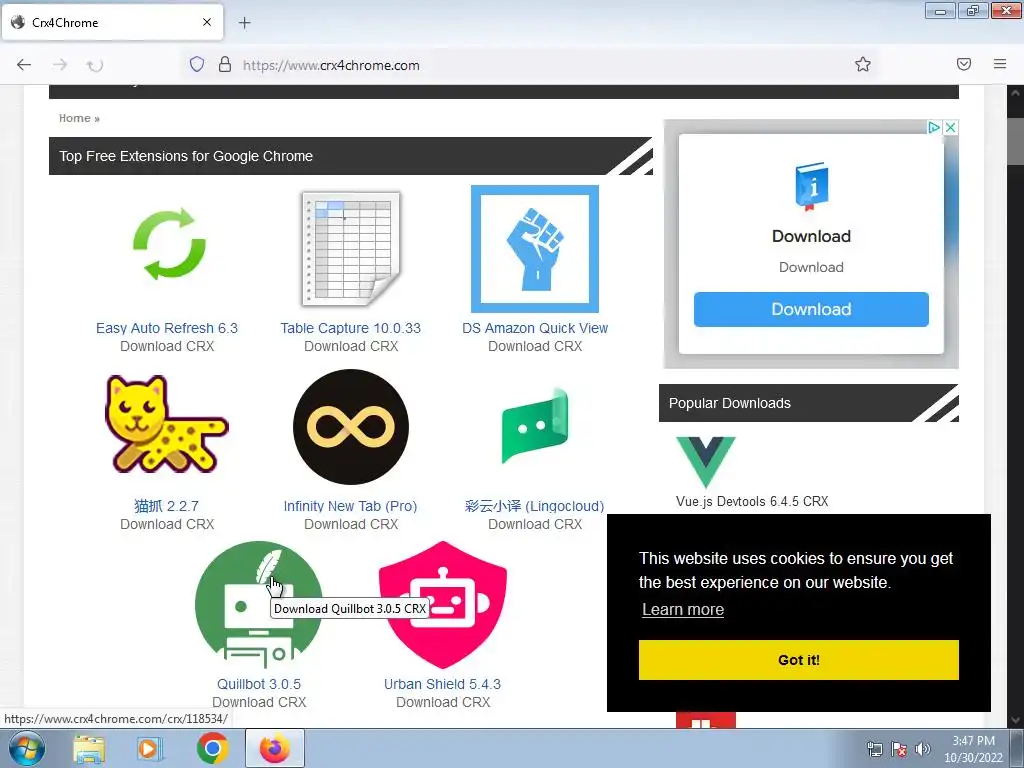
Task: Click the AdChoices triangle icon
Action: tap(935, 127)
